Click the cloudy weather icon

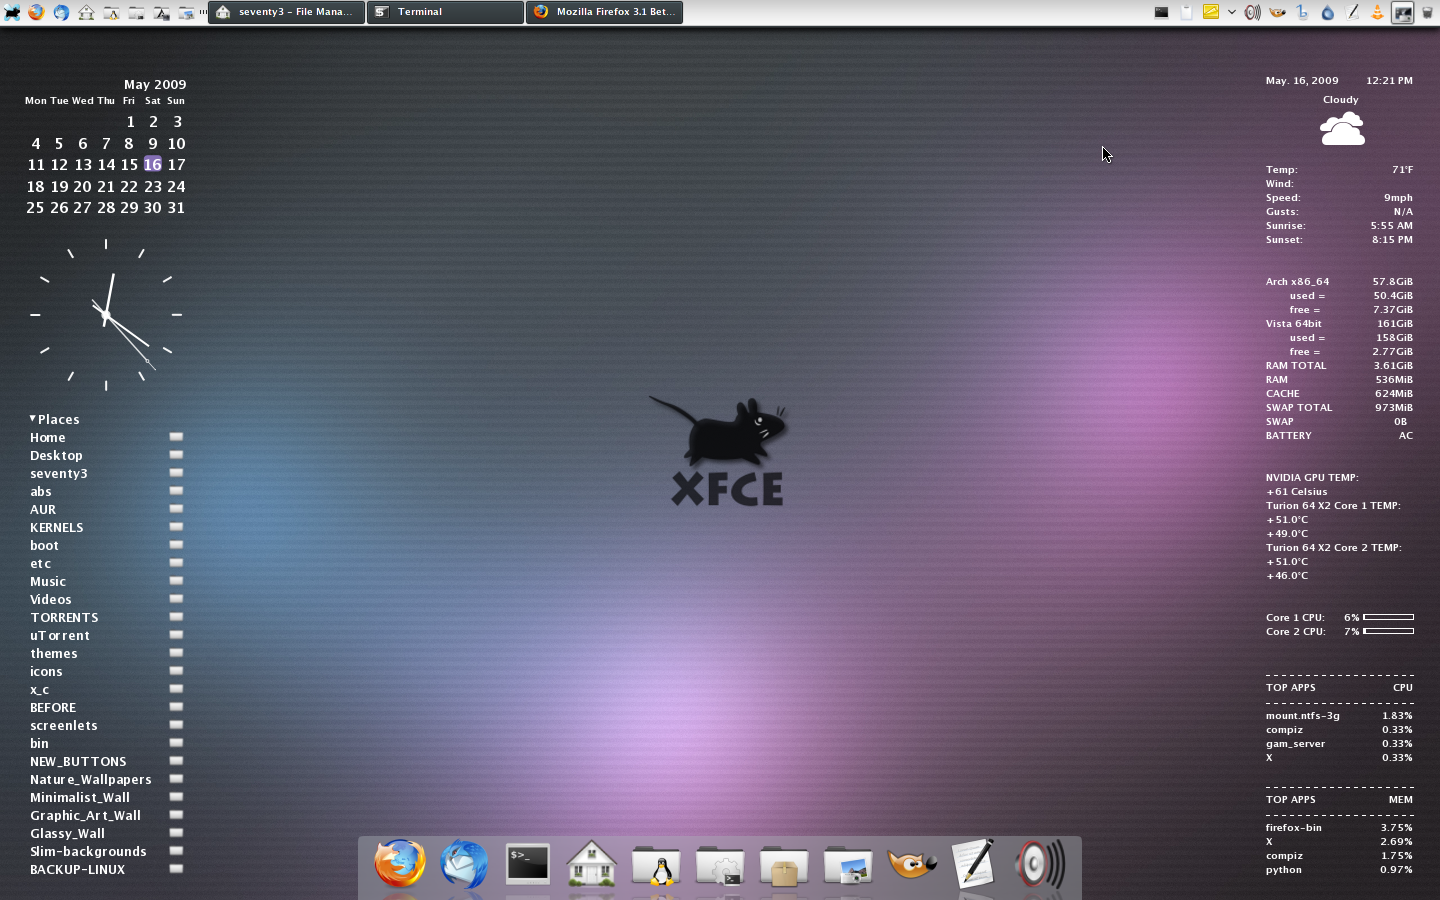1341,129
